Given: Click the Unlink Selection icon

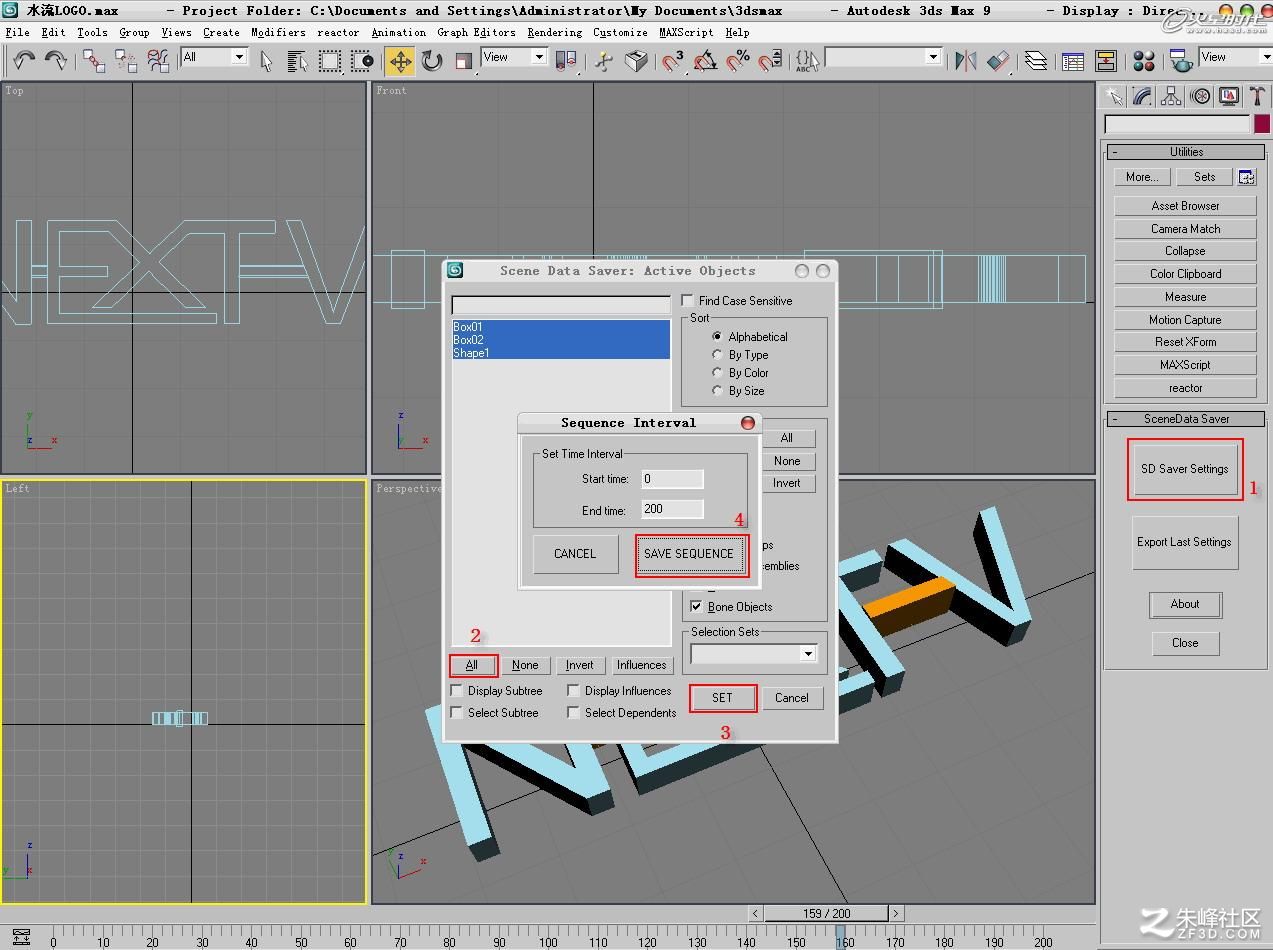Looking at the screenshot, I should tap(126, 61).
